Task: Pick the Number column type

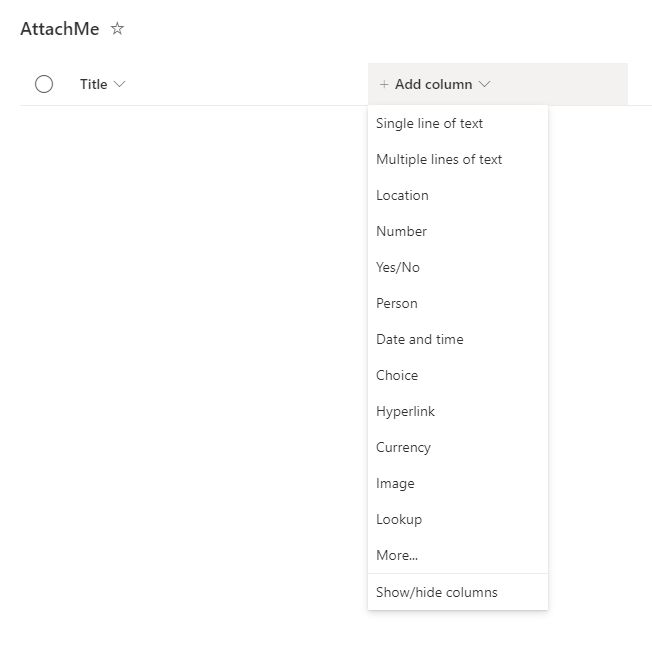Action: click(401, 231)
